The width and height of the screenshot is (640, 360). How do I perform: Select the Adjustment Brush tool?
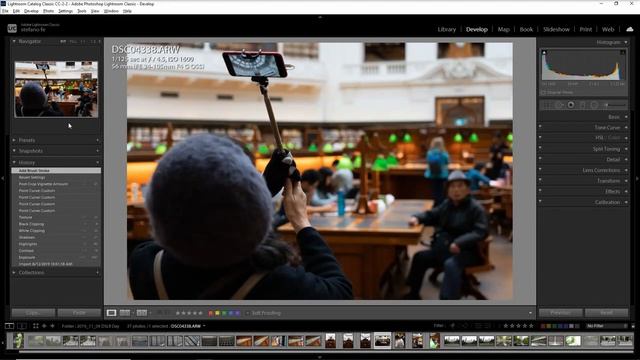click(x=616, y=105)
